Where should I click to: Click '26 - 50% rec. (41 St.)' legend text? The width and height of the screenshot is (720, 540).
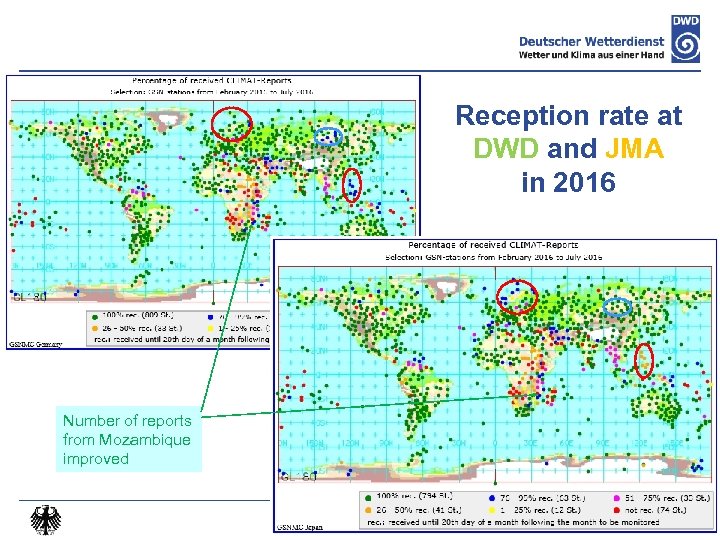tap(419, 510)
